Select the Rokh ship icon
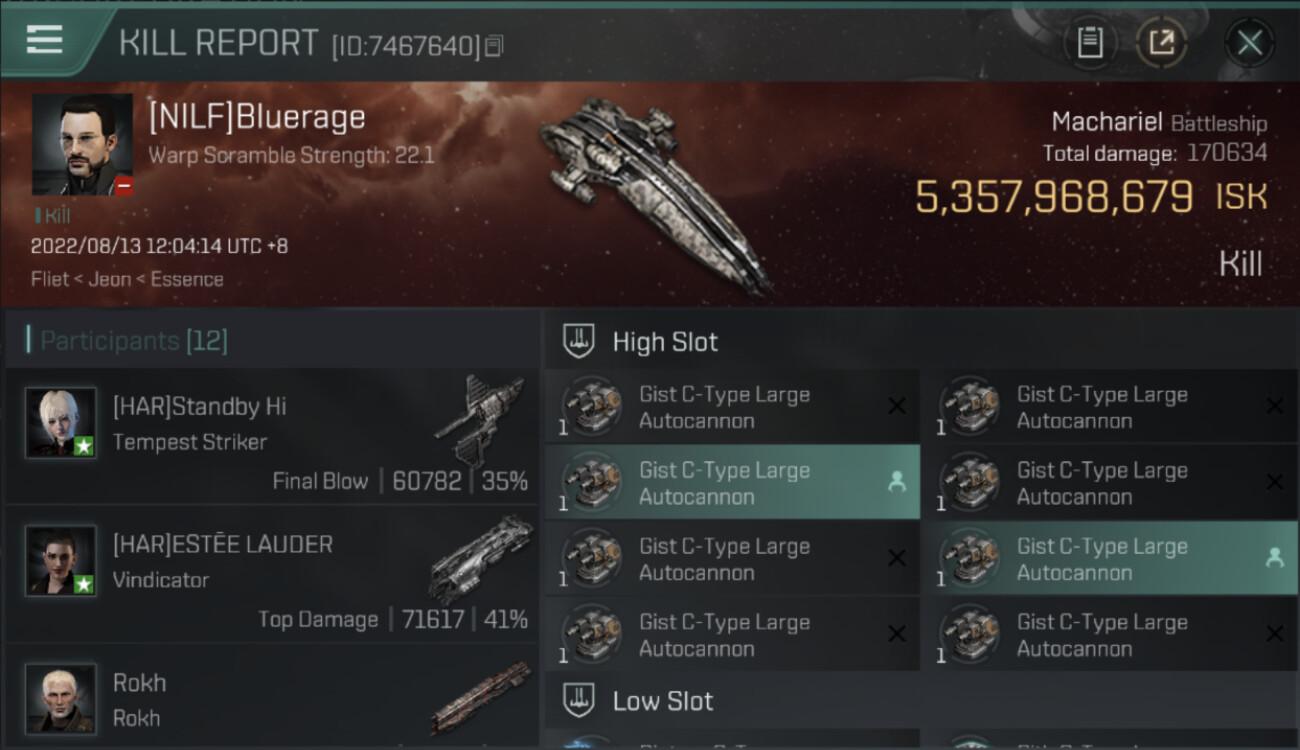Screen dimensions: 1300x750 (481, 697)
